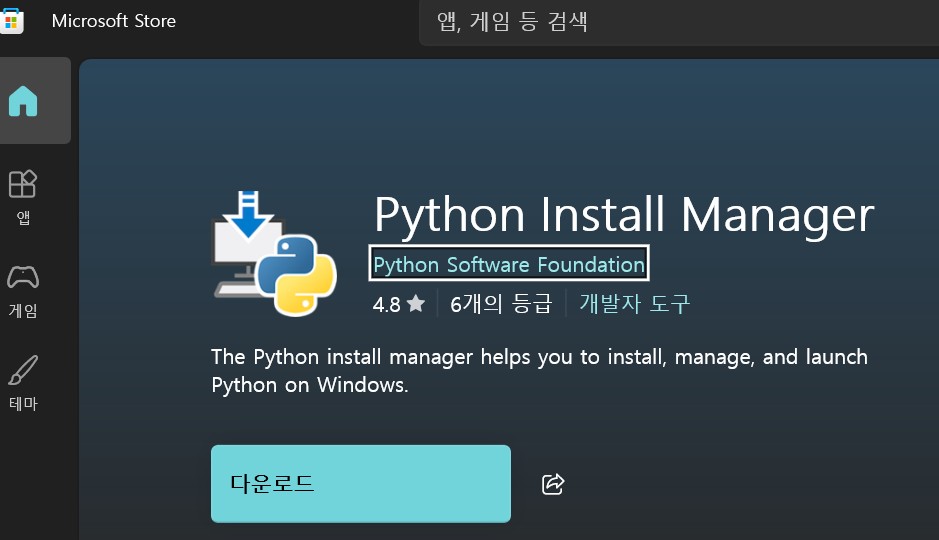This screenshot has height=540, width=939.
Task: Click the Microsoft Store logo icon
Action: [x=11, y=21]
